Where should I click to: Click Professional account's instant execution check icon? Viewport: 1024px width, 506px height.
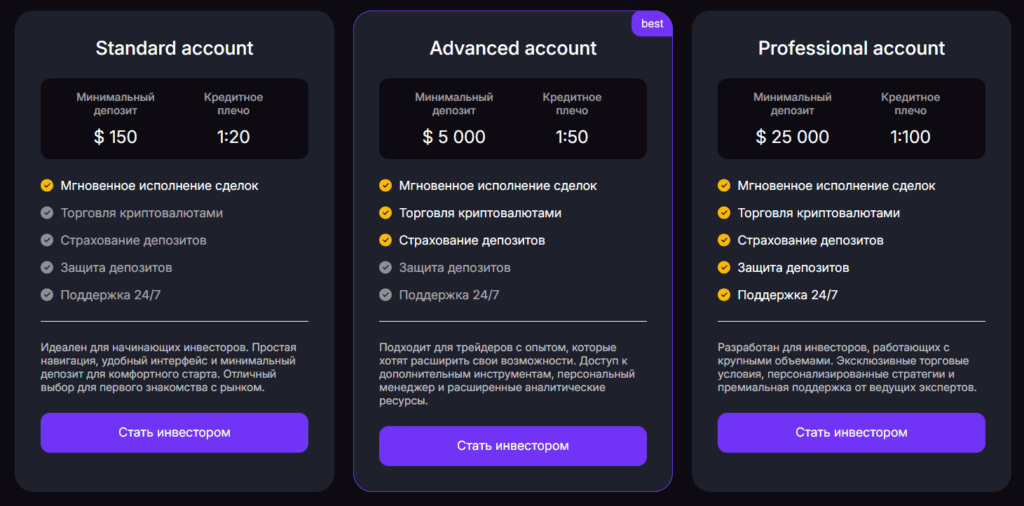point(724,185)
